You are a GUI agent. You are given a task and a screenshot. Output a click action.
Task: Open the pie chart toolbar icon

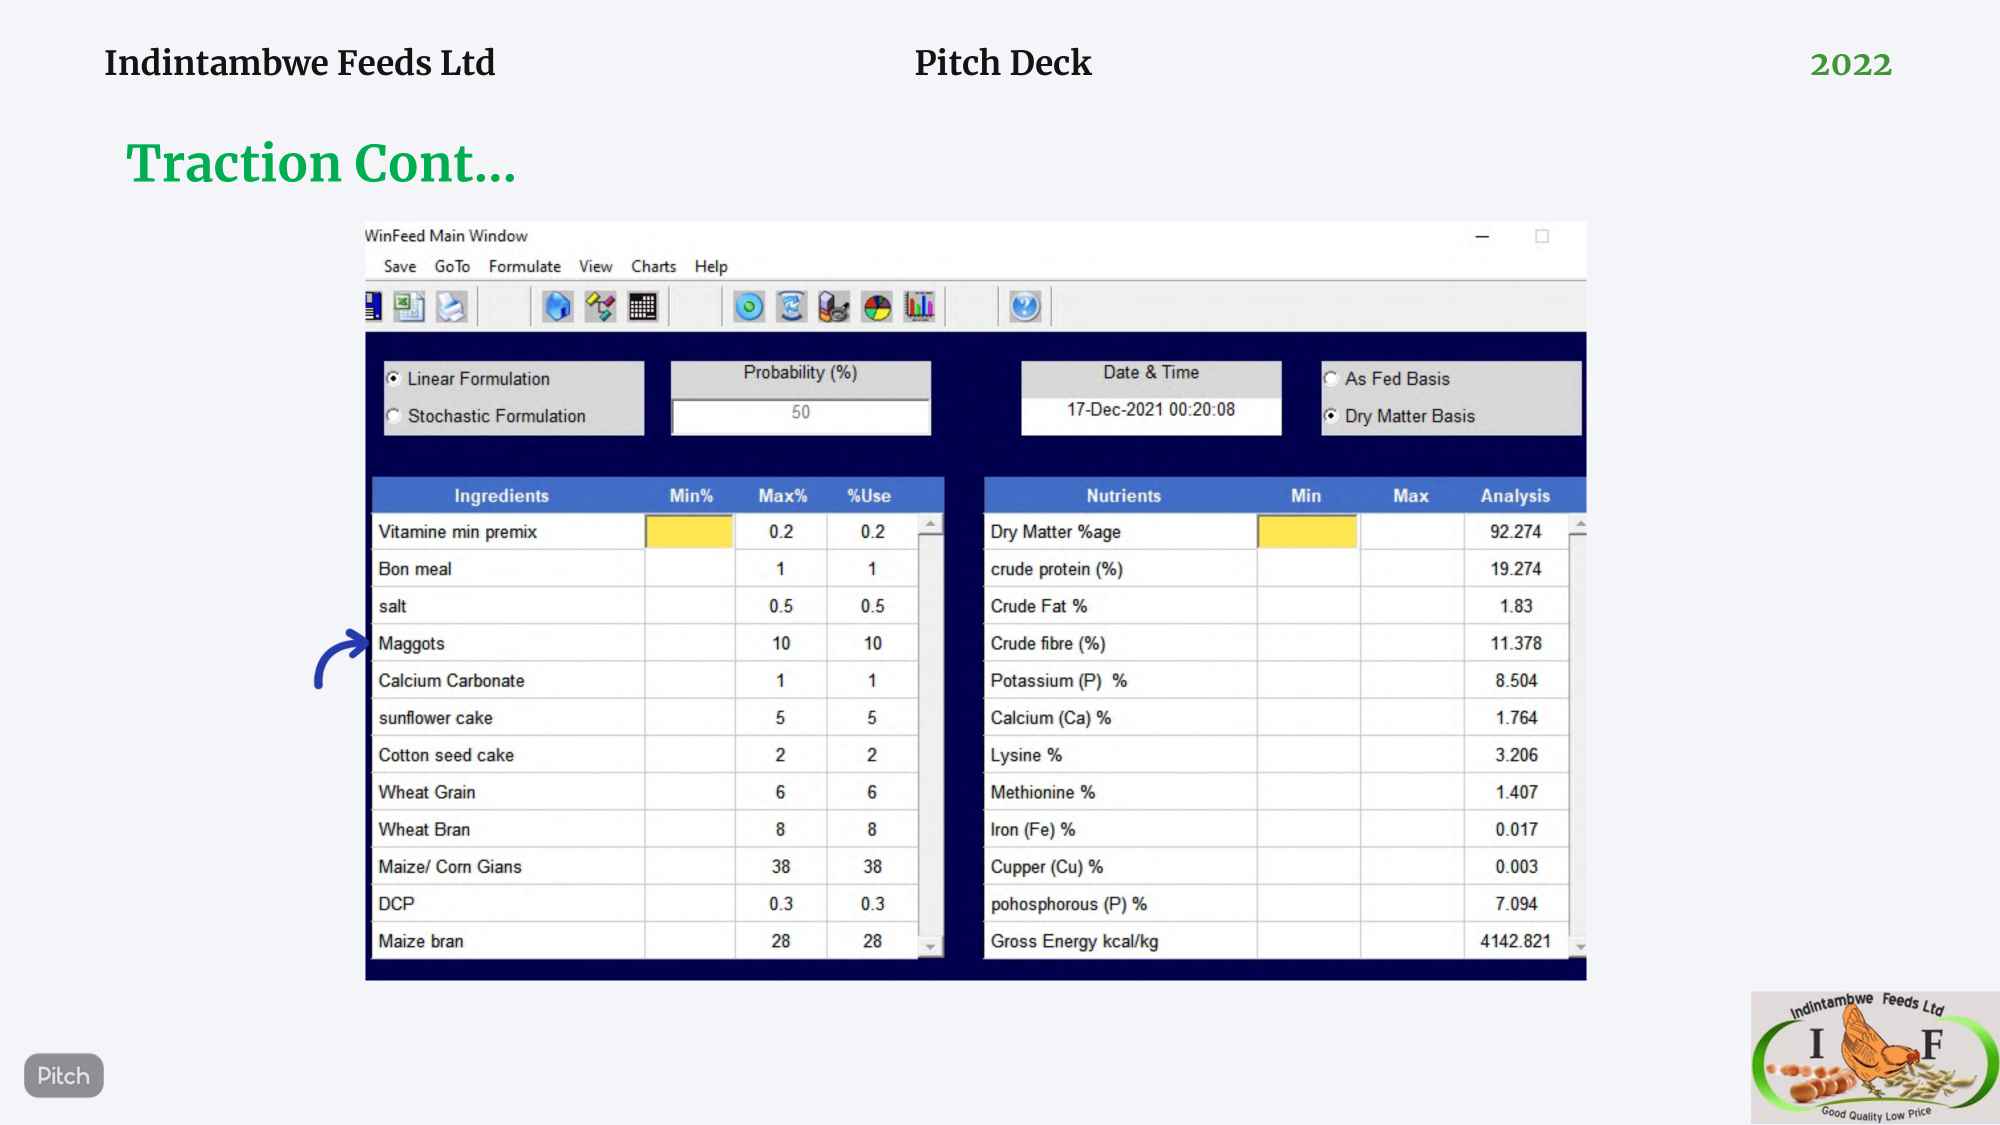pyautogui.click(x=877, y=306)
